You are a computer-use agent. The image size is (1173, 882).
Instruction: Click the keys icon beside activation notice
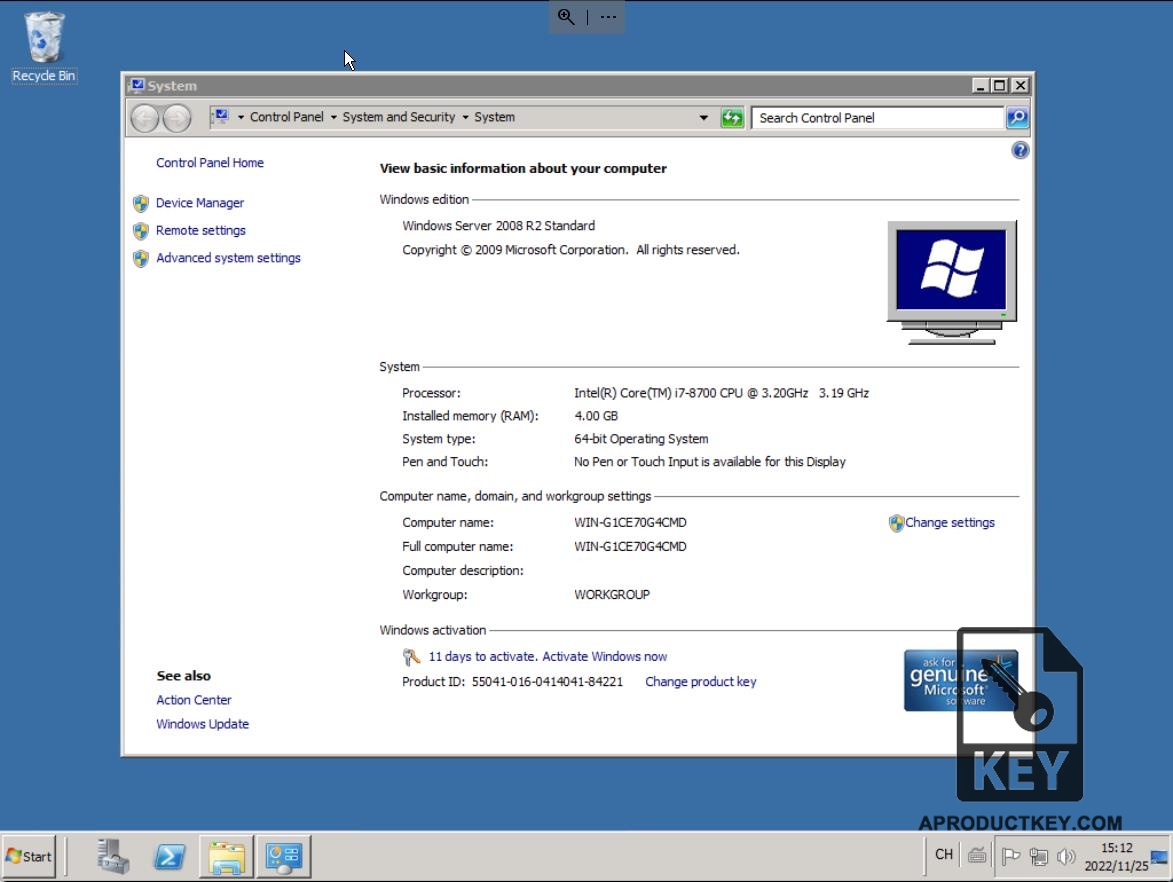(411, 657)
